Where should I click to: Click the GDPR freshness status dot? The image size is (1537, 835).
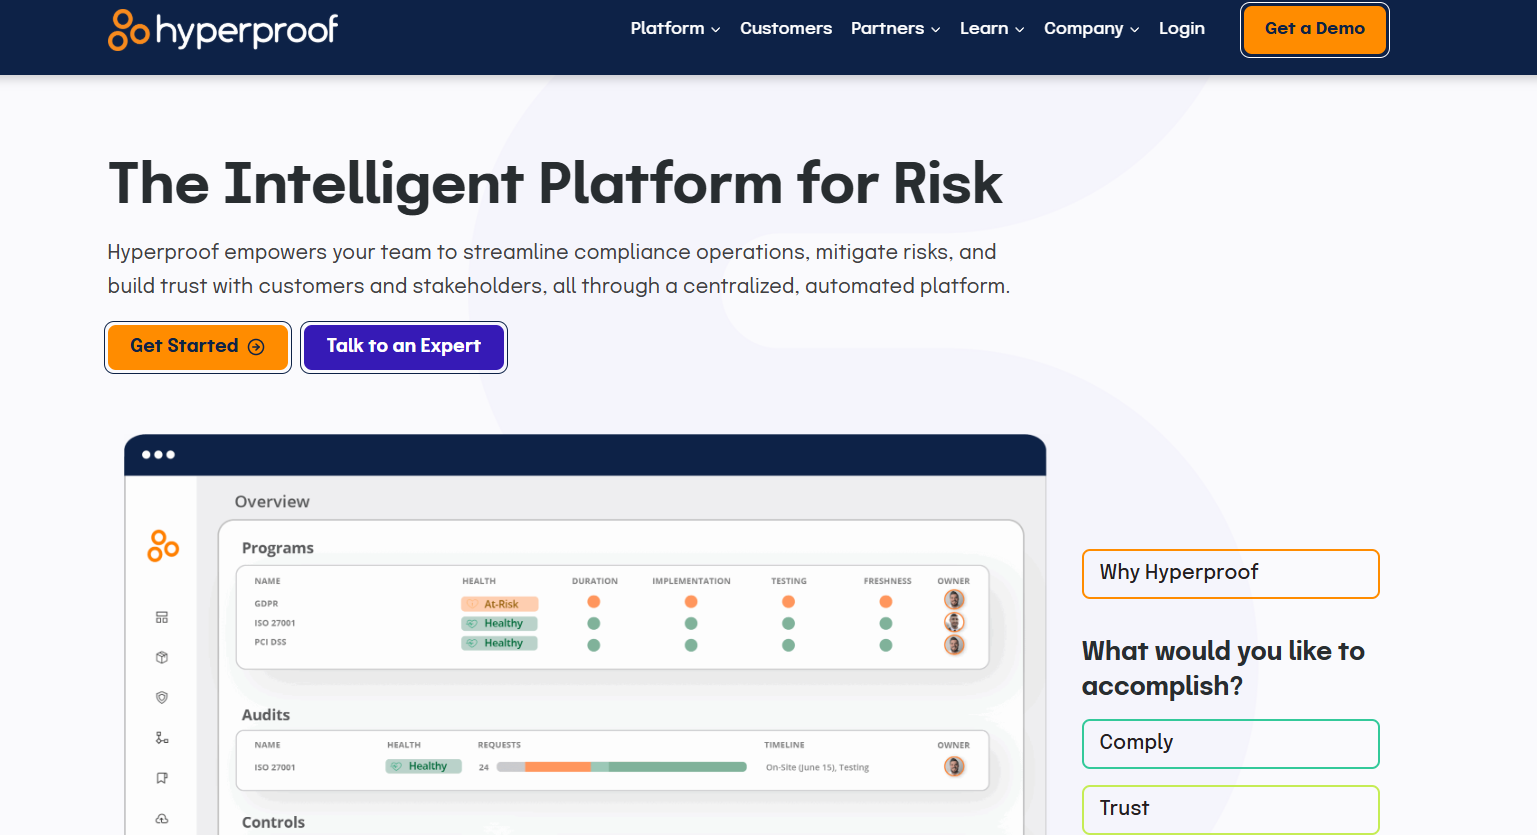point(885,602)
